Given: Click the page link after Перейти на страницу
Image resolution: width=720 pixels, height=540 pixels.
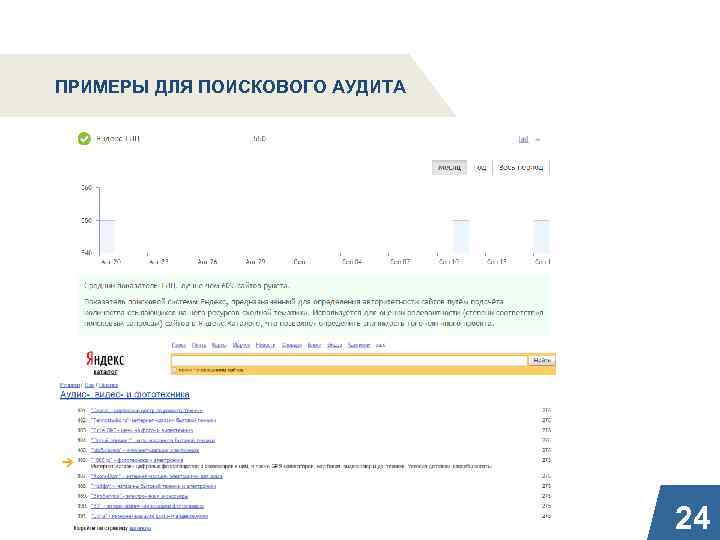Looking at the screenshot, I should tap(140, 529).
